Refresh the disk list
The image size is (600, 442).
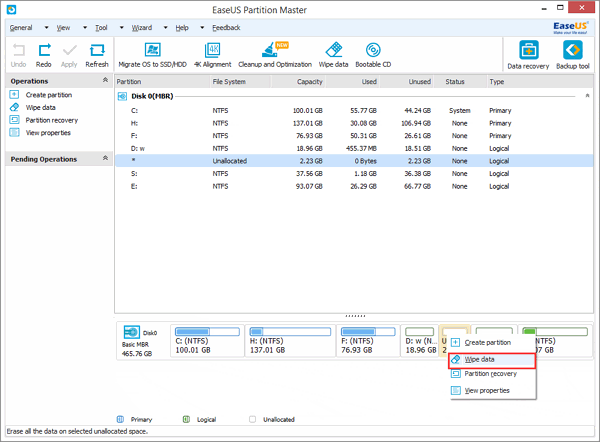(x=97, y=55)
